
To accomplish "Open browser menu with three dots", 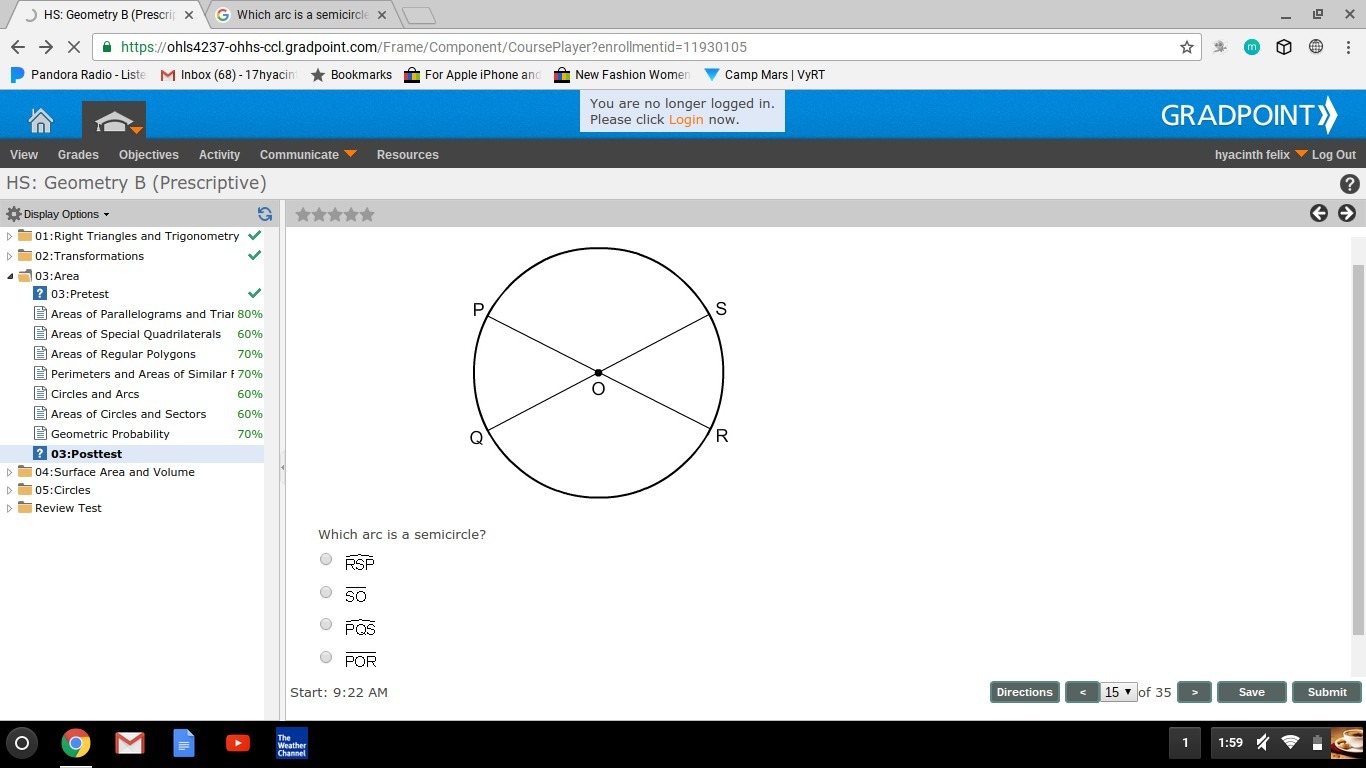I will click(x=1346, y=47).
